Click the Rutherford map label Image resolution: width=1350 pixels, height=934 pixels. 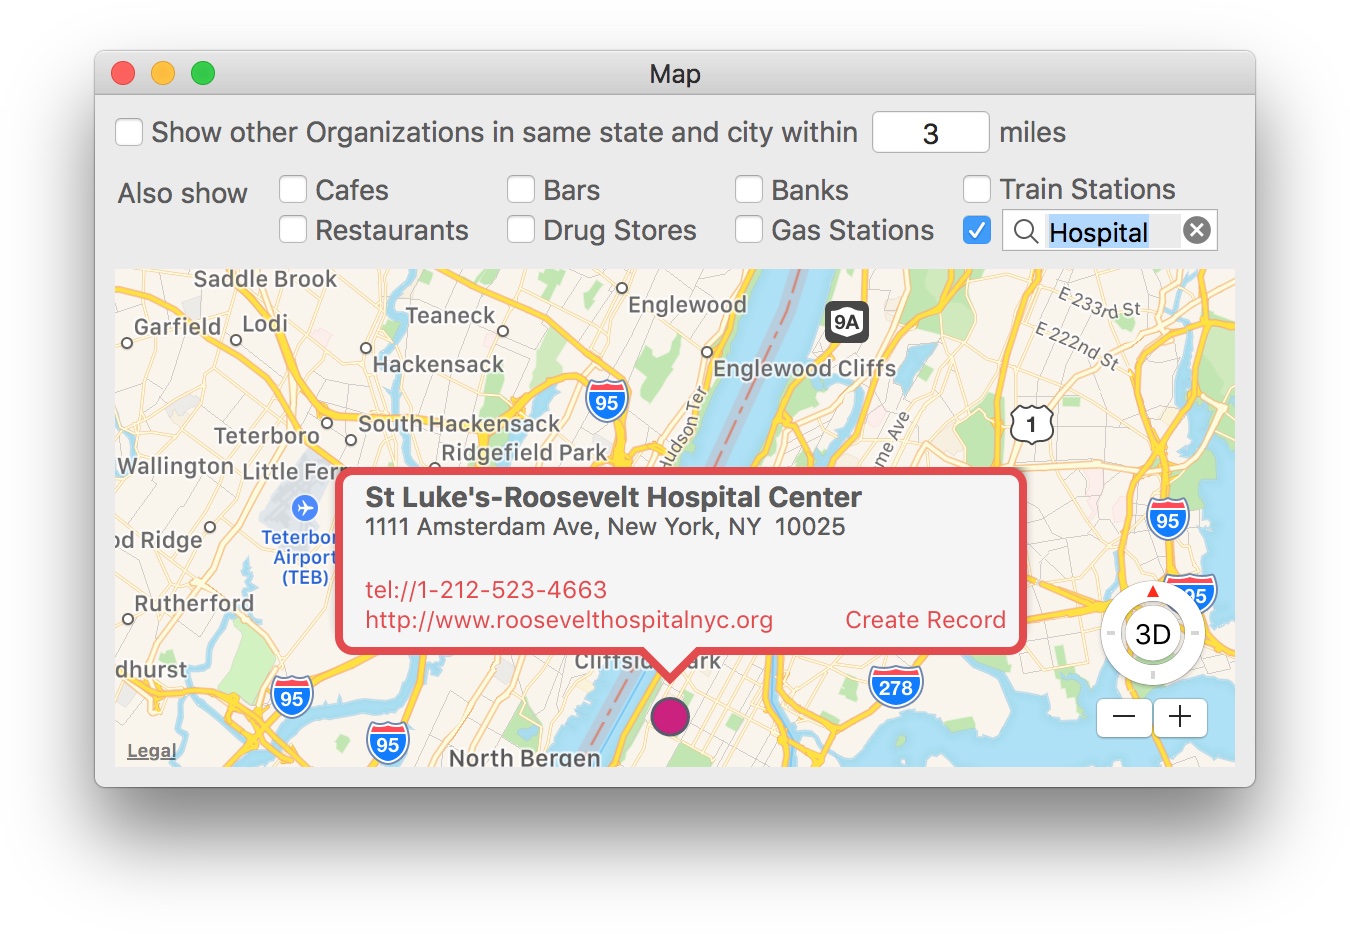194,603
